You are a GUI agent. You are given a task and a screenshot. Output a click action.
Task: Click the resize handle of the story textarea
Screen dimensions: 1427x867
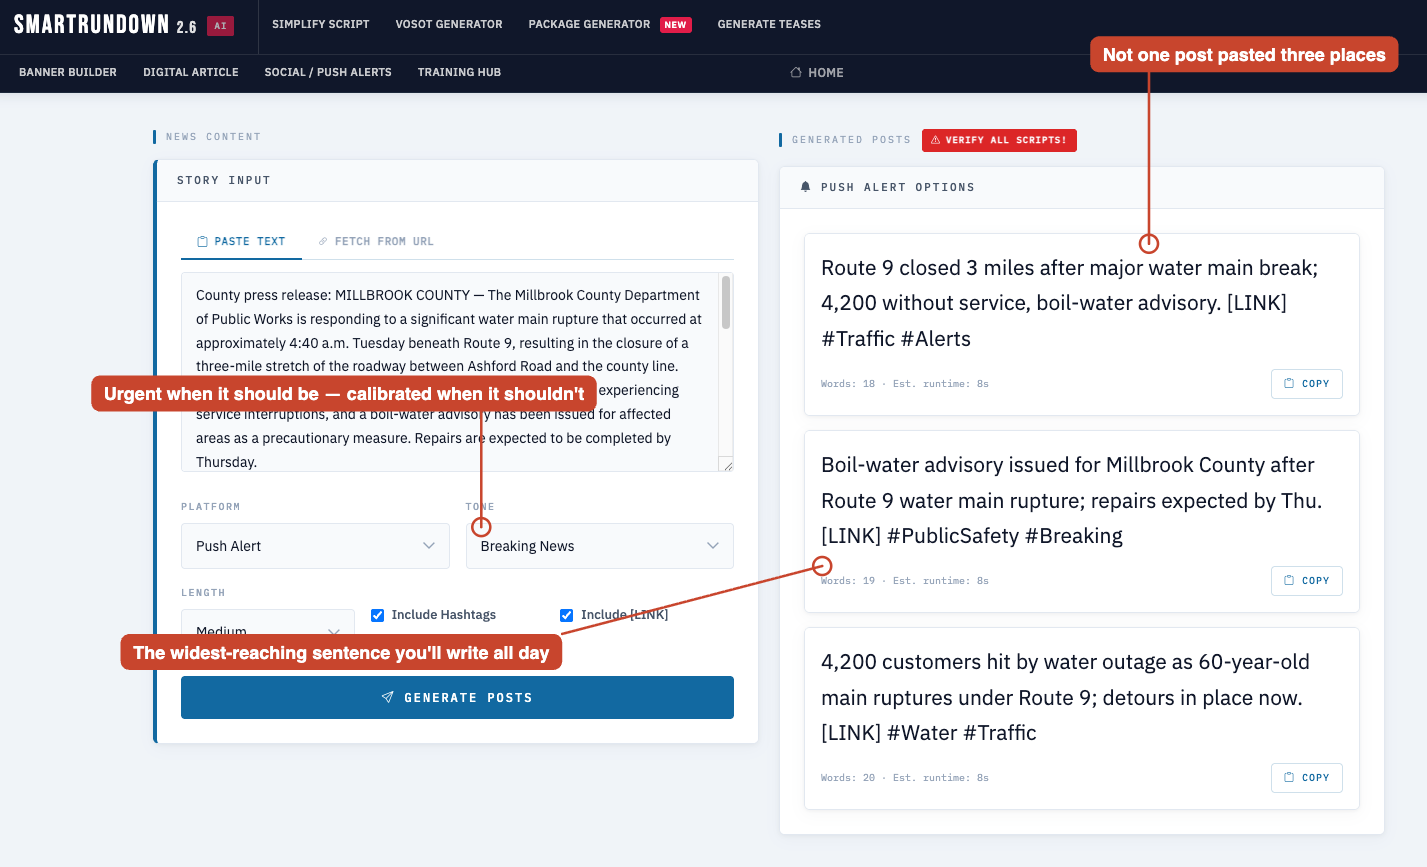[728, 466]
